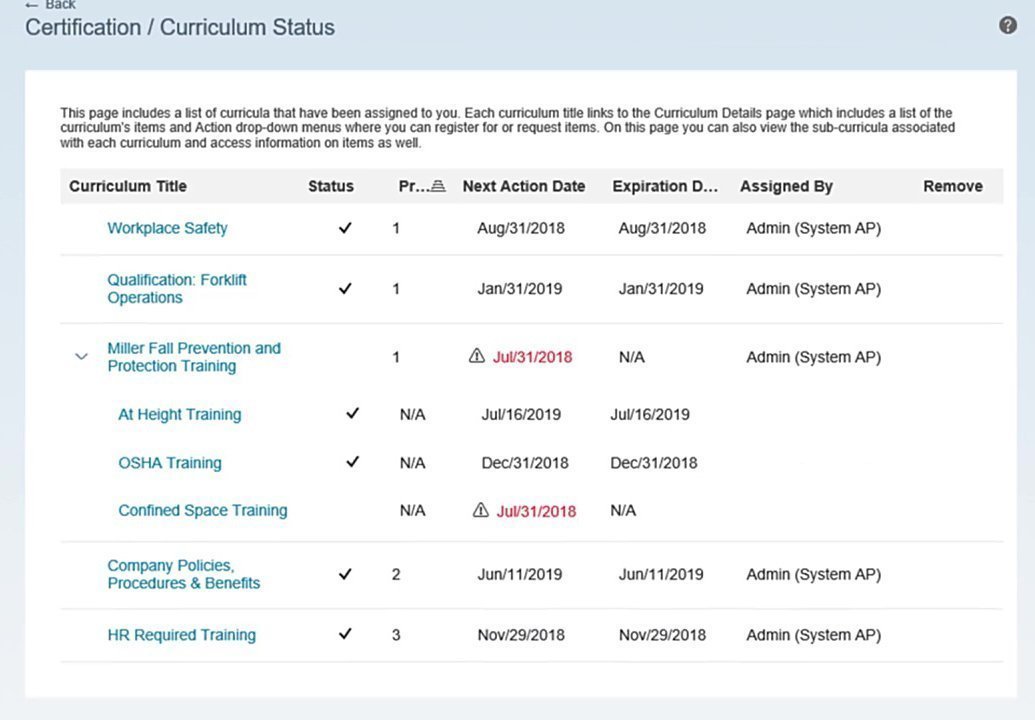The height and width of the screenshot is (720, 1035).
Task: Select Company Policies' expiration date Jun/11/2019
Action: click(x=661, y=575)
